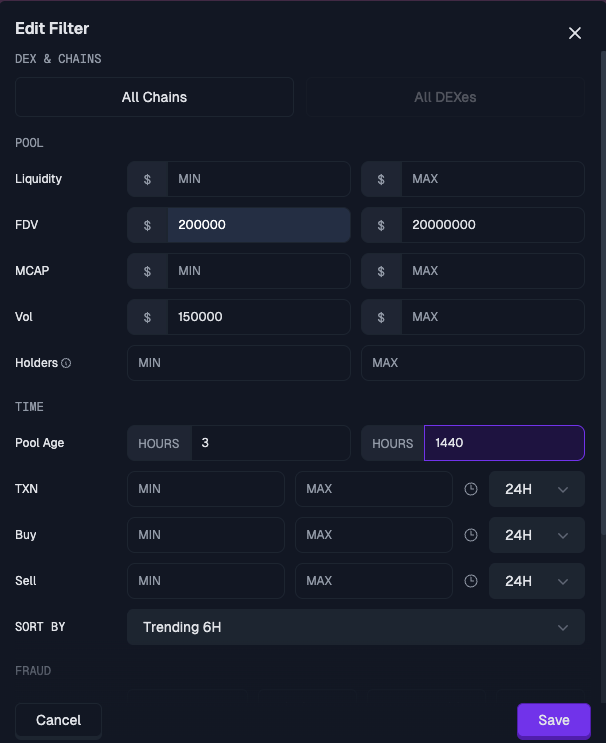Click the dialog's vertical scrollbar
Viewport: 606px width, 743px height.
pyautogui.click(x=603, y=294)
